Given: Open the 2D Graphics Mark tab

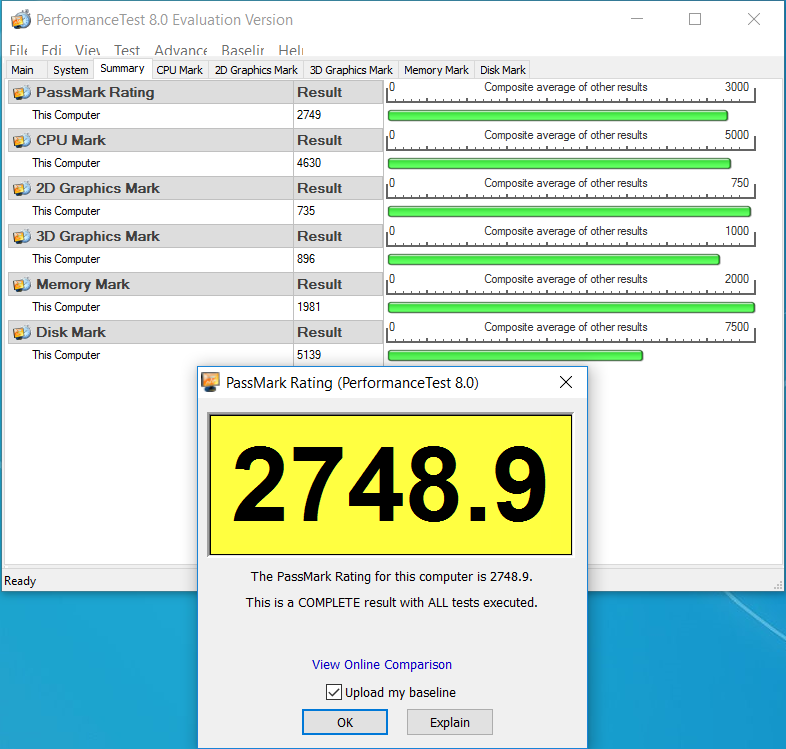Looking at the screenshot, I should tap(256, 70).
